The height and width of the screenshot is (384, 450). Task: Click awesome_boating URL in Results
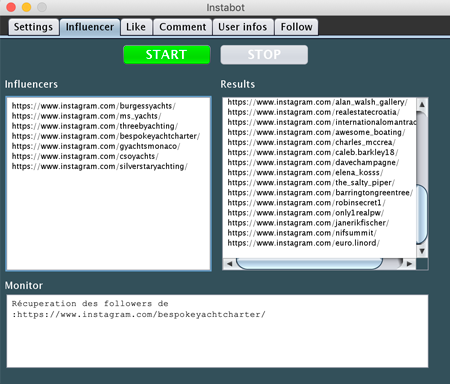pyautogui.click(x=316, y=132)
